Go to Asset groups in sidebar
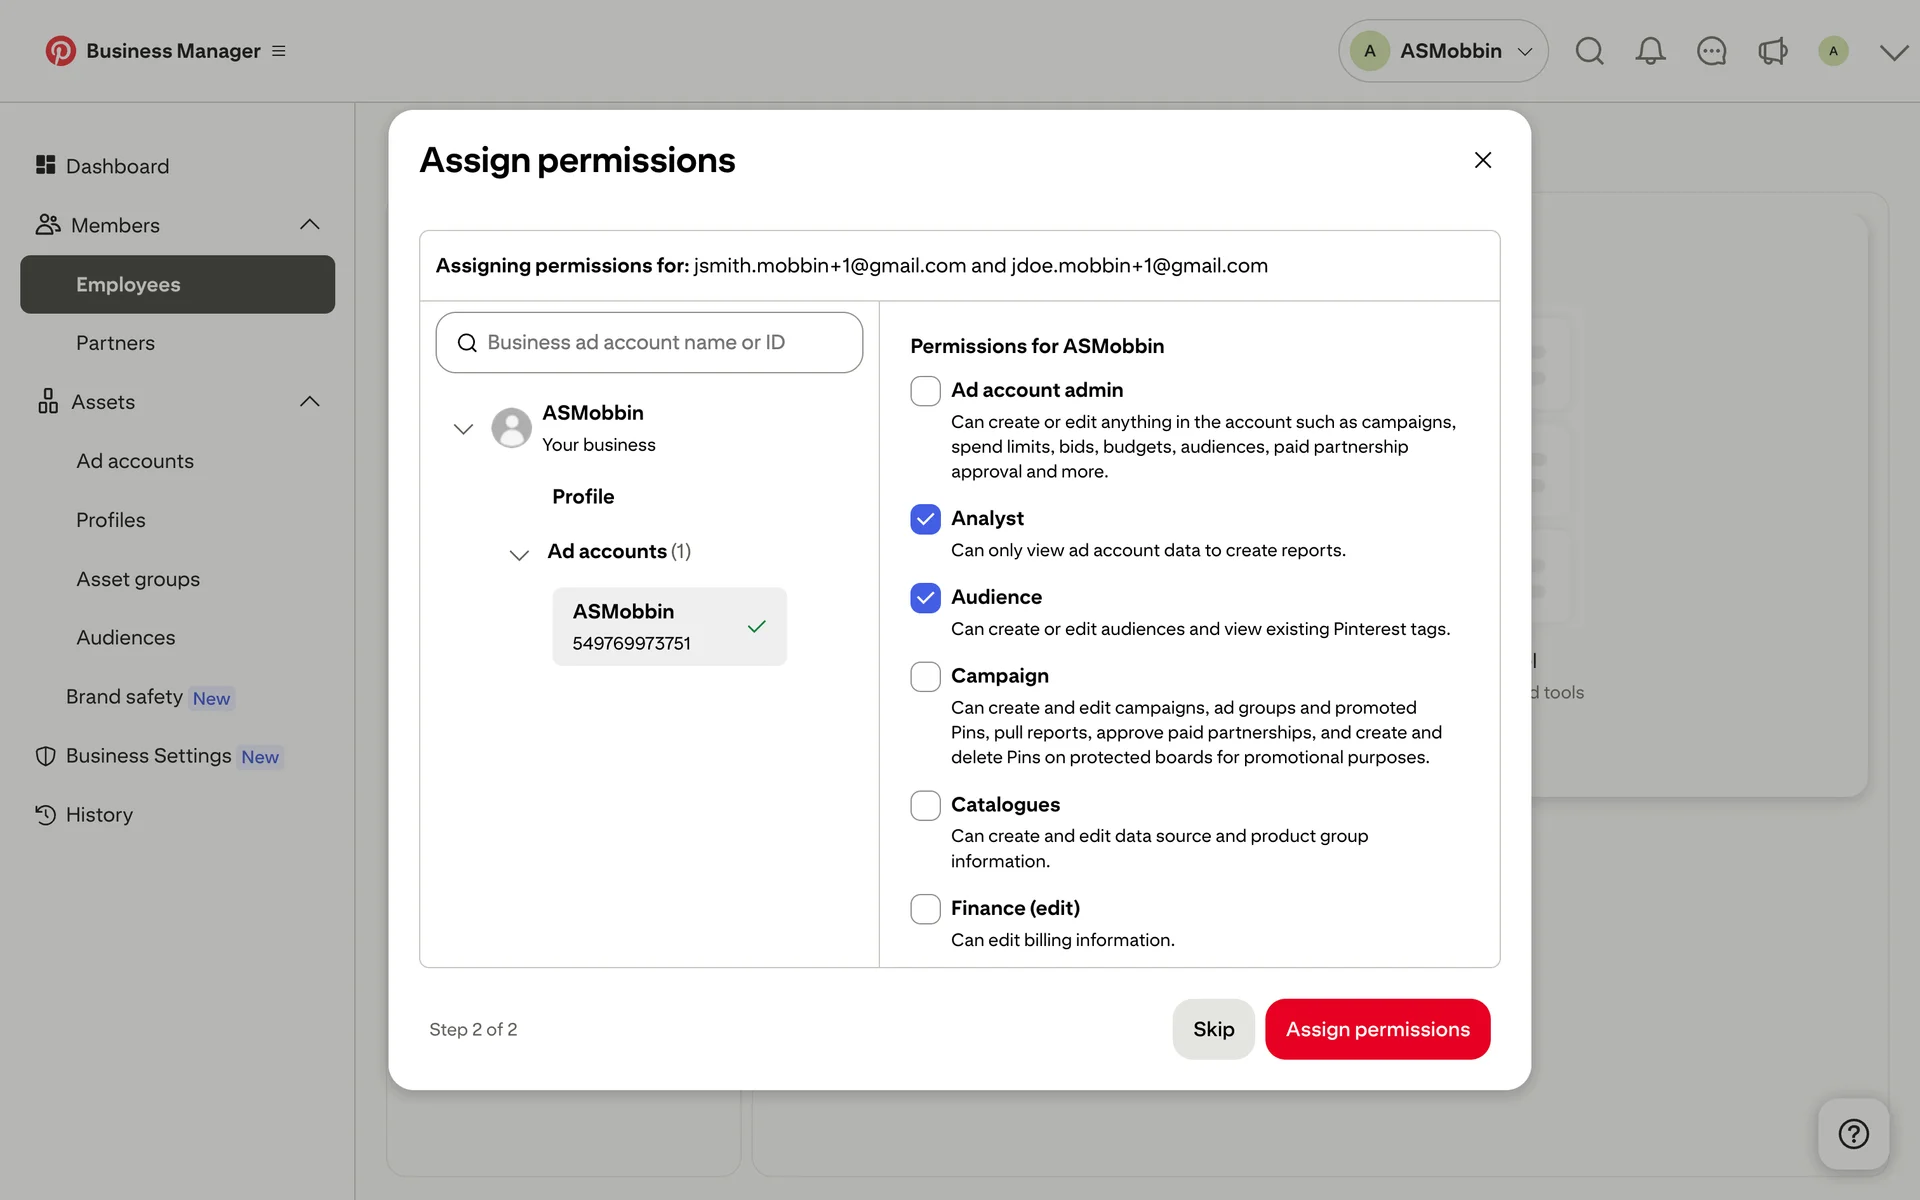Viewport: 1920px width, 1200px height. (x=138, y=579)
